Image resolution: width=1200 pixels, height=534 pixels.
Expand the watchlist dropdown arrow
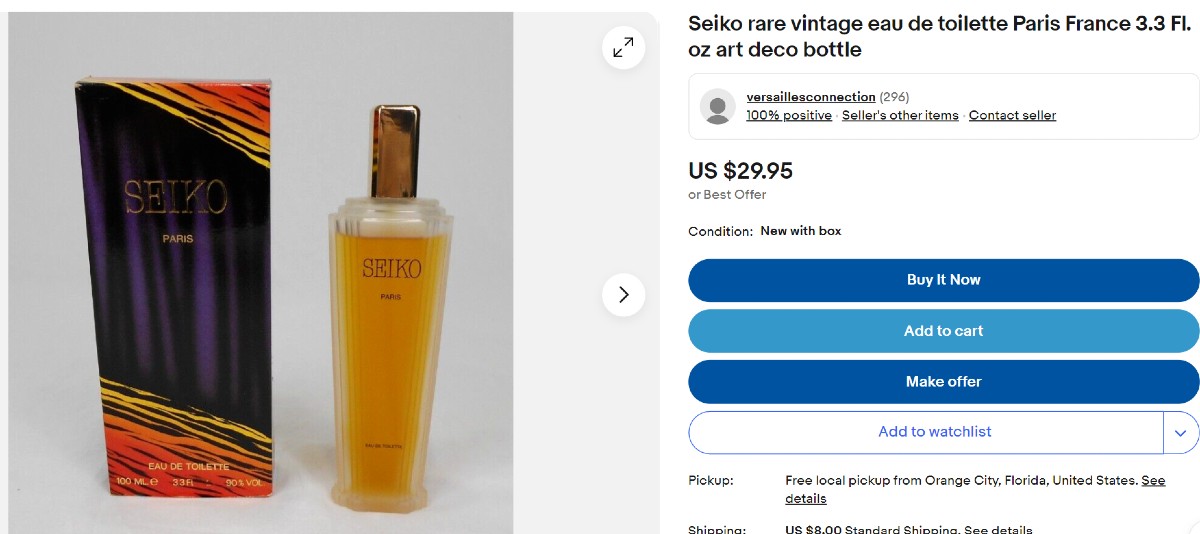pos(1180,432)
